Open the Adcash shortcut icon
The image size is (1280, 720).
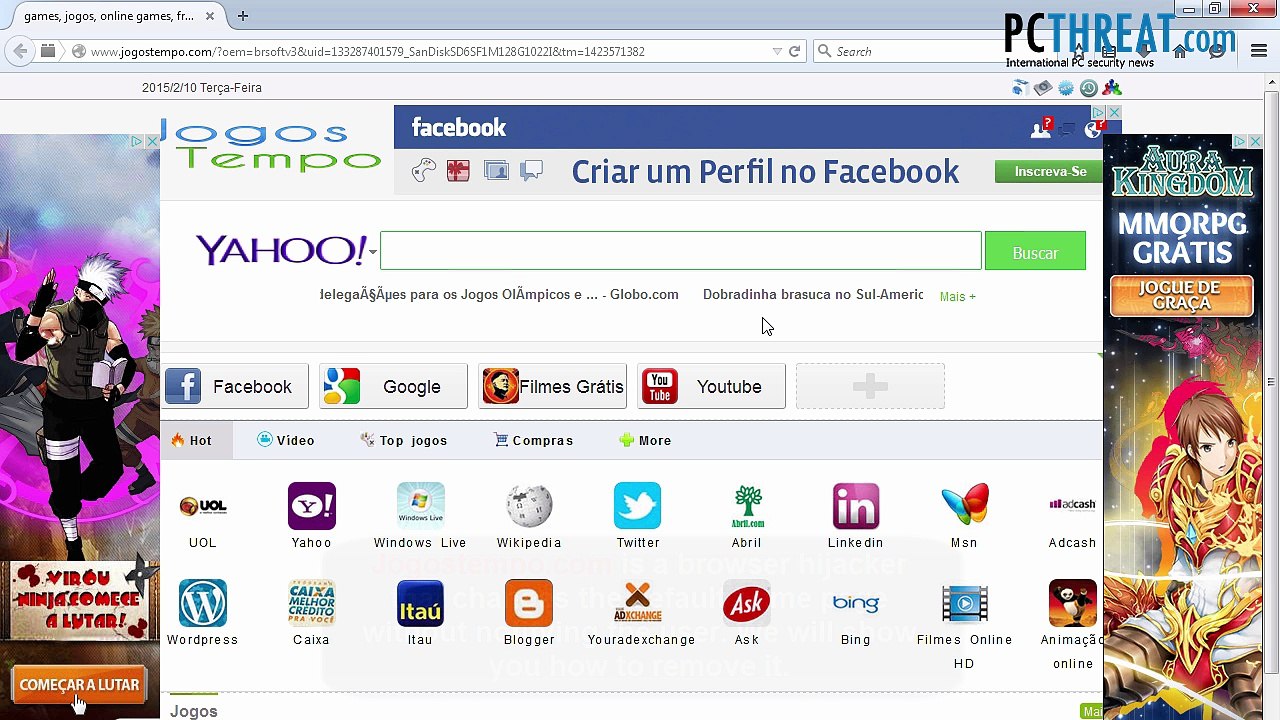pyautogui.click(x=1072, y=506)
